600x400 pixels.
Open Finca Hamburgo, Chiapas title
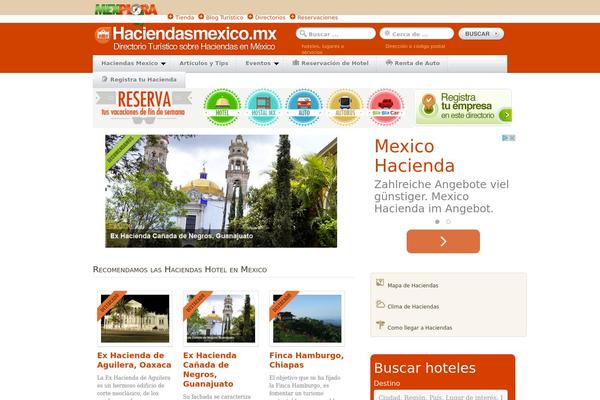pos(306,360)
